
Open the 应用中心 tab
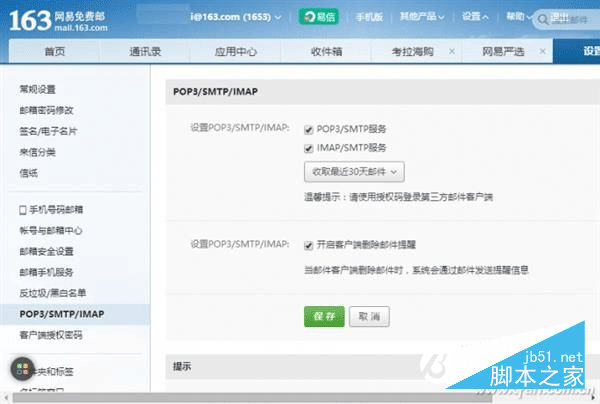235,51
